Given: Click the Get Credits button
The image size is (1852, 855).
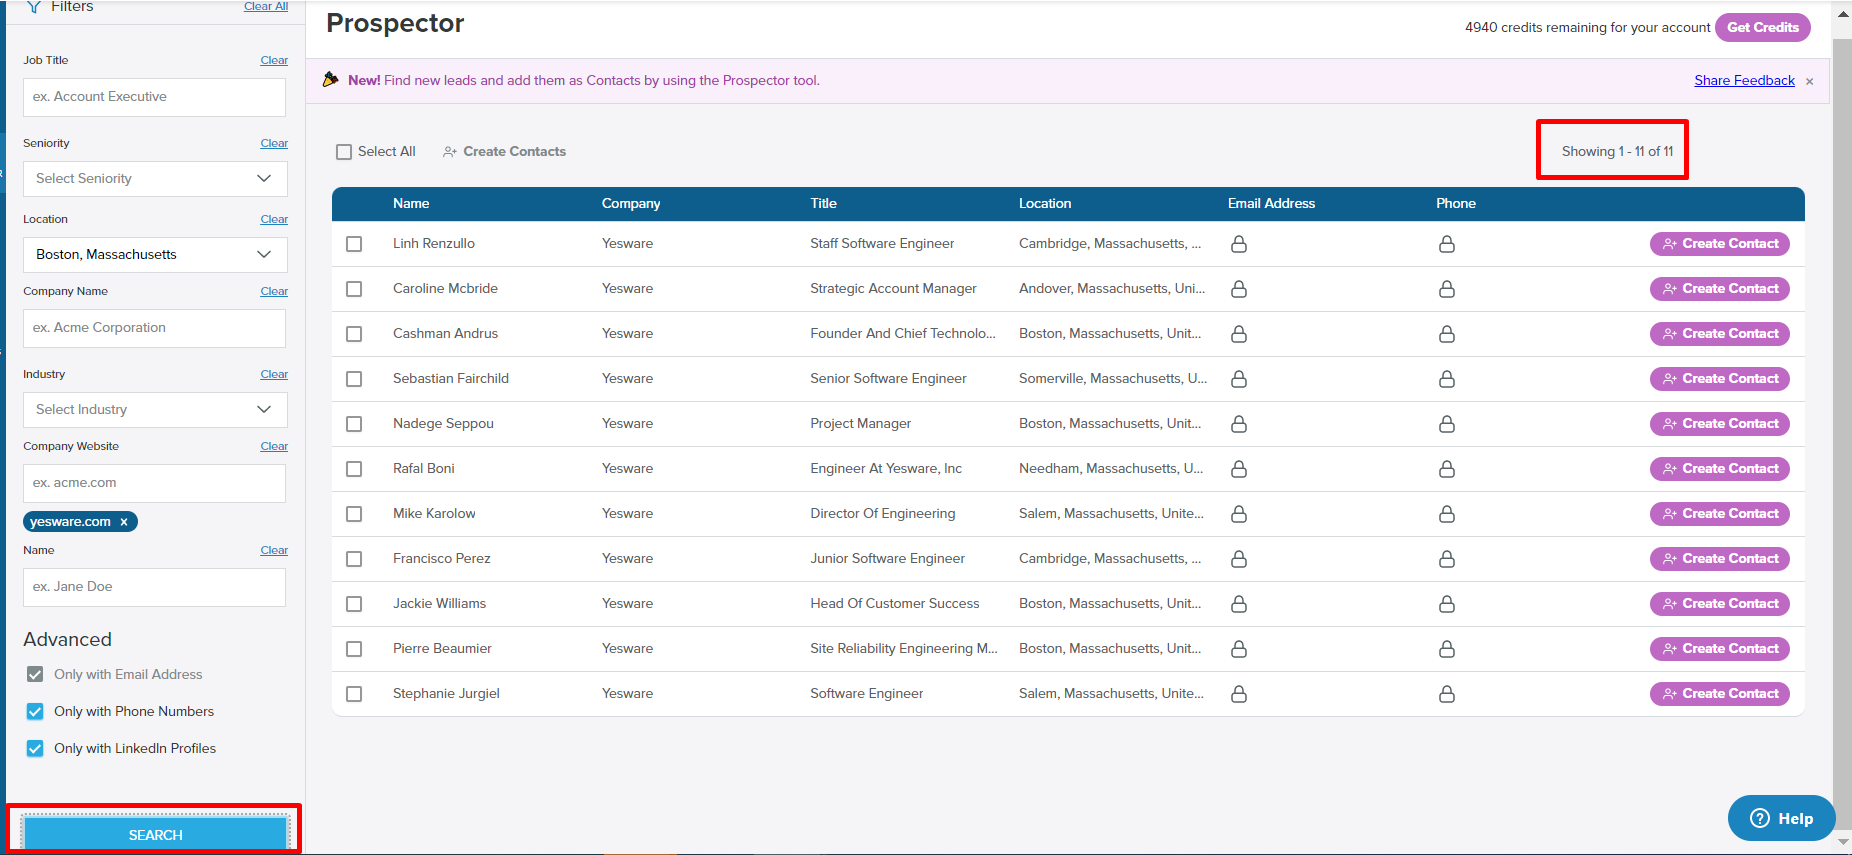Looking at the screenshot, I should click(x=1762, y=27).
